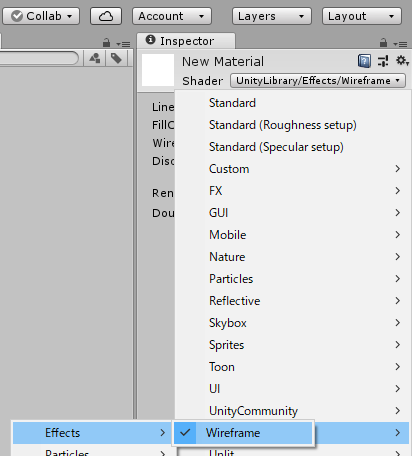Expand the Nature shader submenu
412x456 pixels.
tap(292, 257)
